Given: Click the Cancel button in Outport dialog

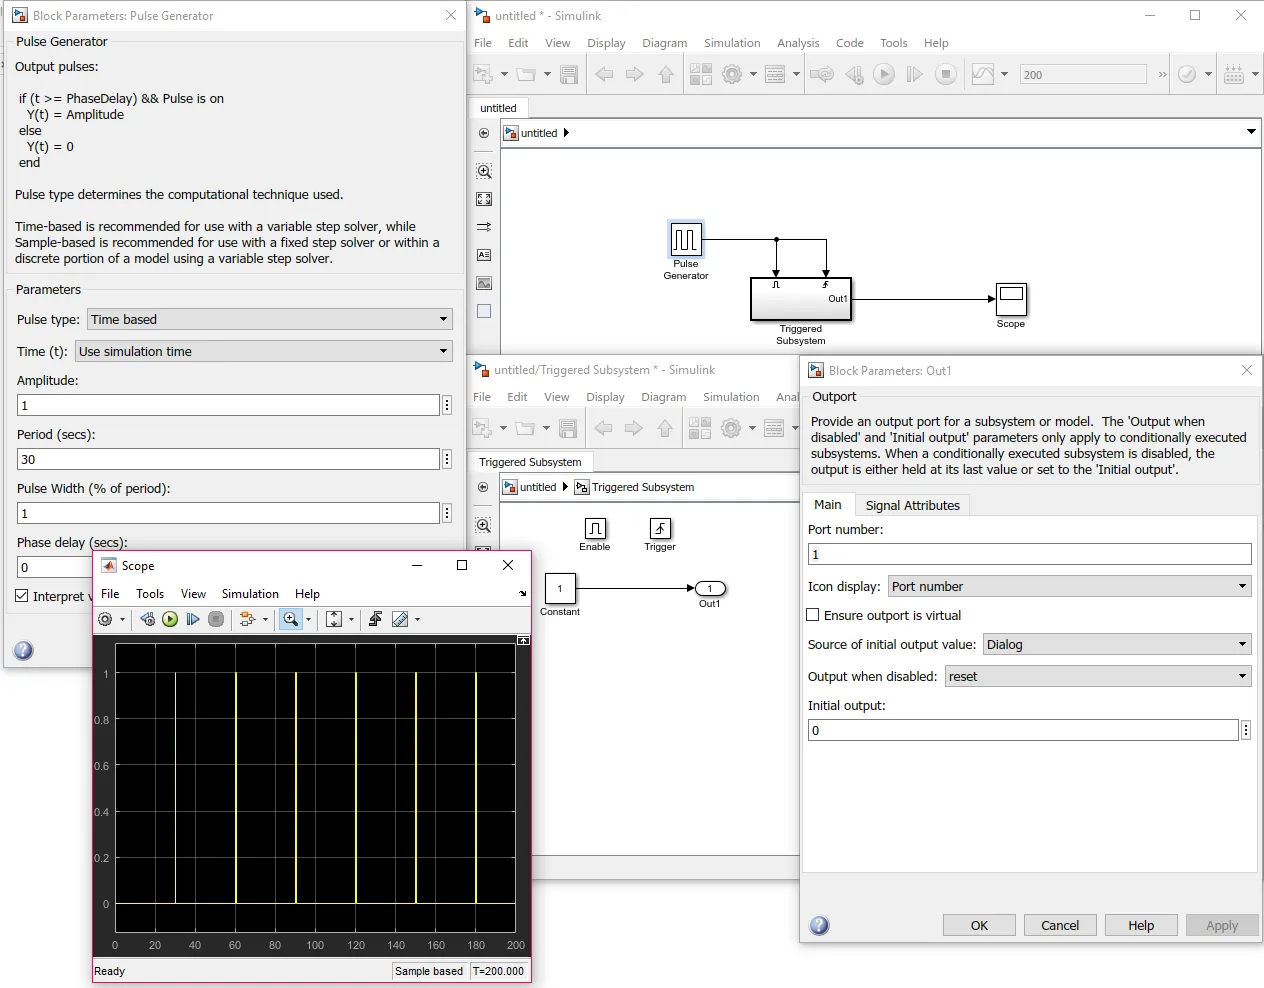Looking at the screenshot, I should tap(1060, 925).
